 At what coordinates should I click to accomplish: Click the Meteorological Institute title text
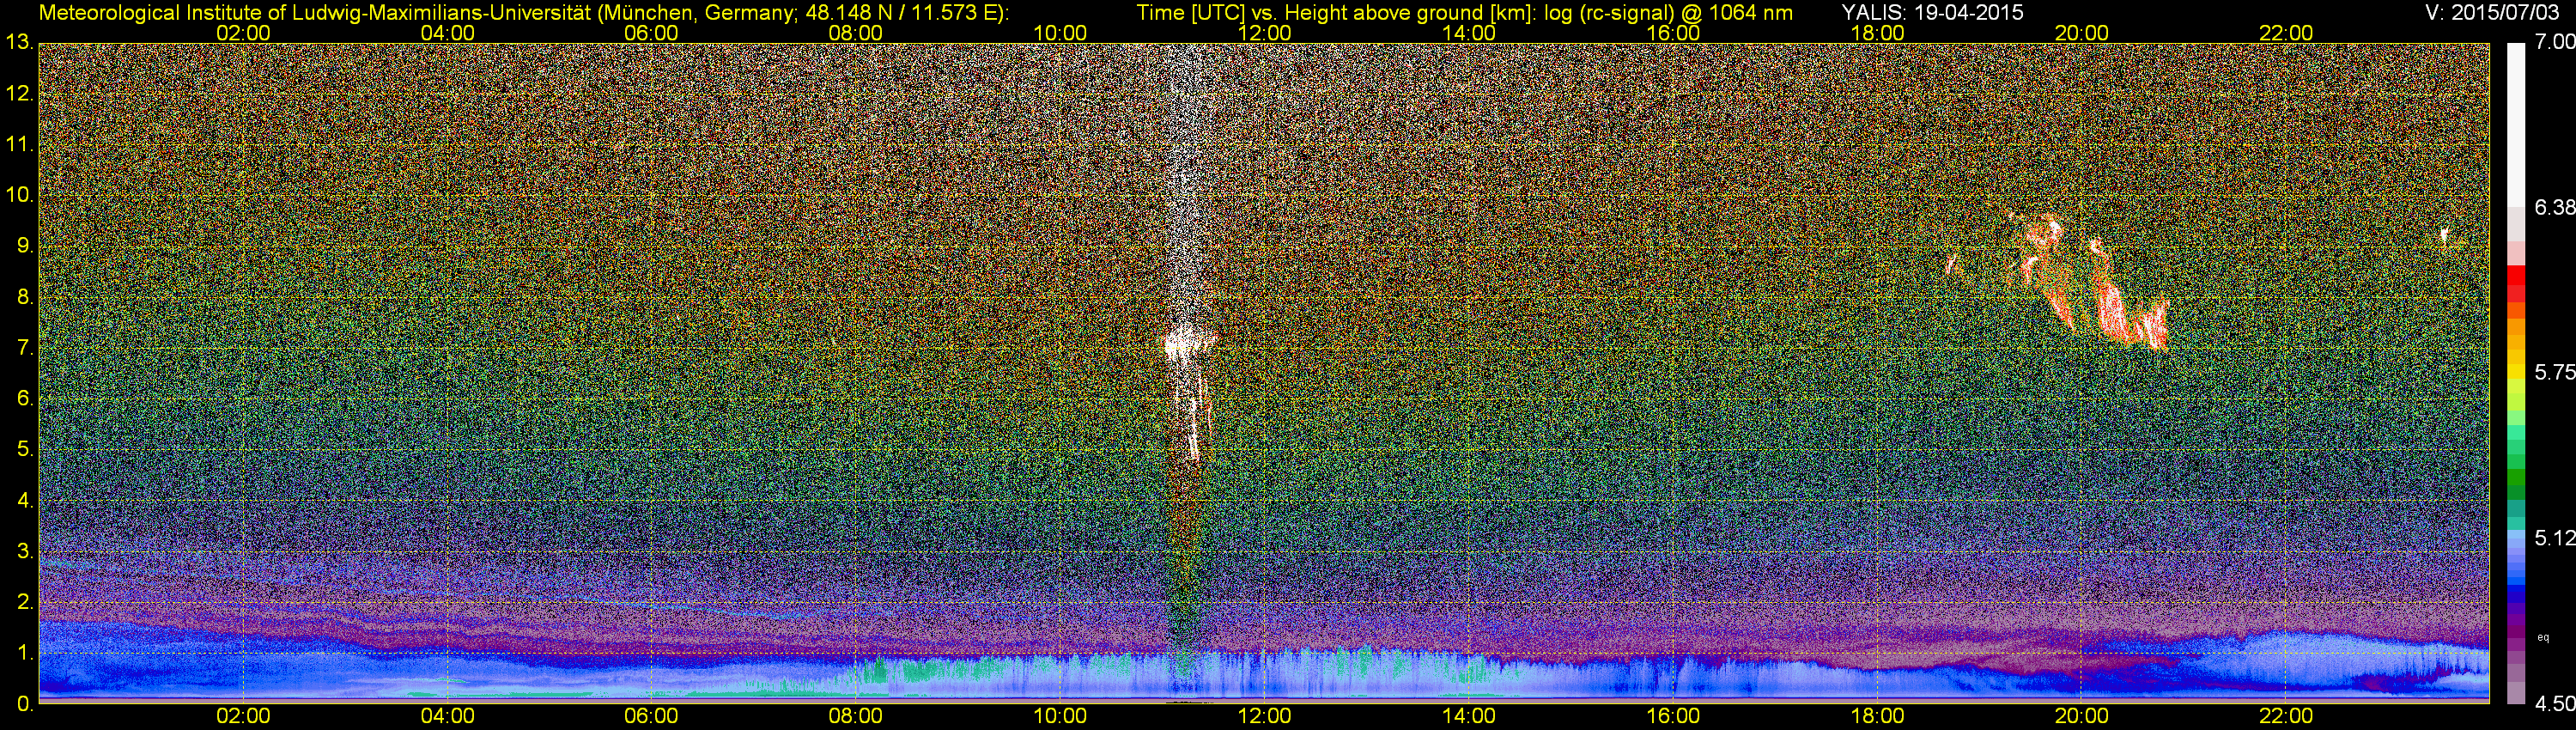pos(524,13)
